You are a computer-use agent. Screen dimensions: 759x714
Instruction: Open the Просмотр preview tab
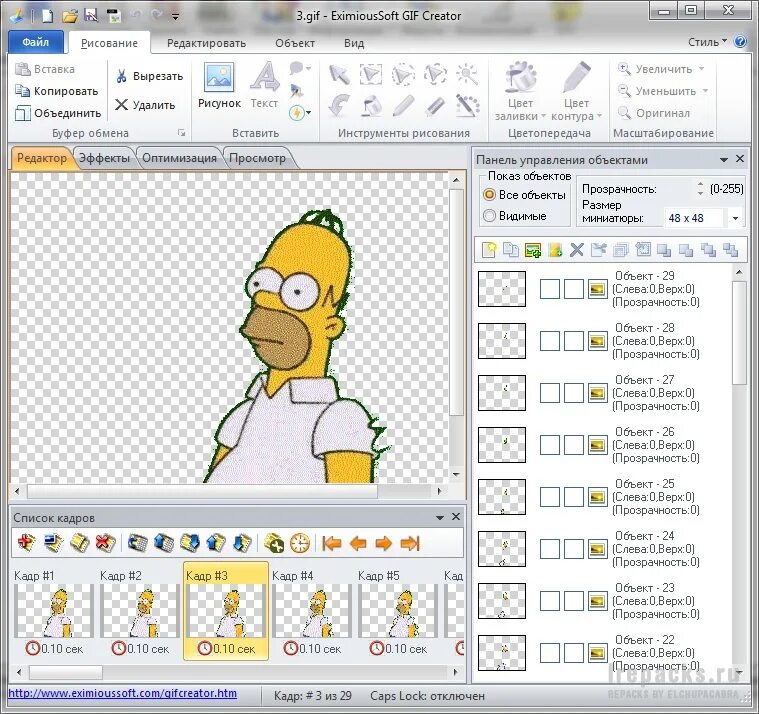[257, 158]
